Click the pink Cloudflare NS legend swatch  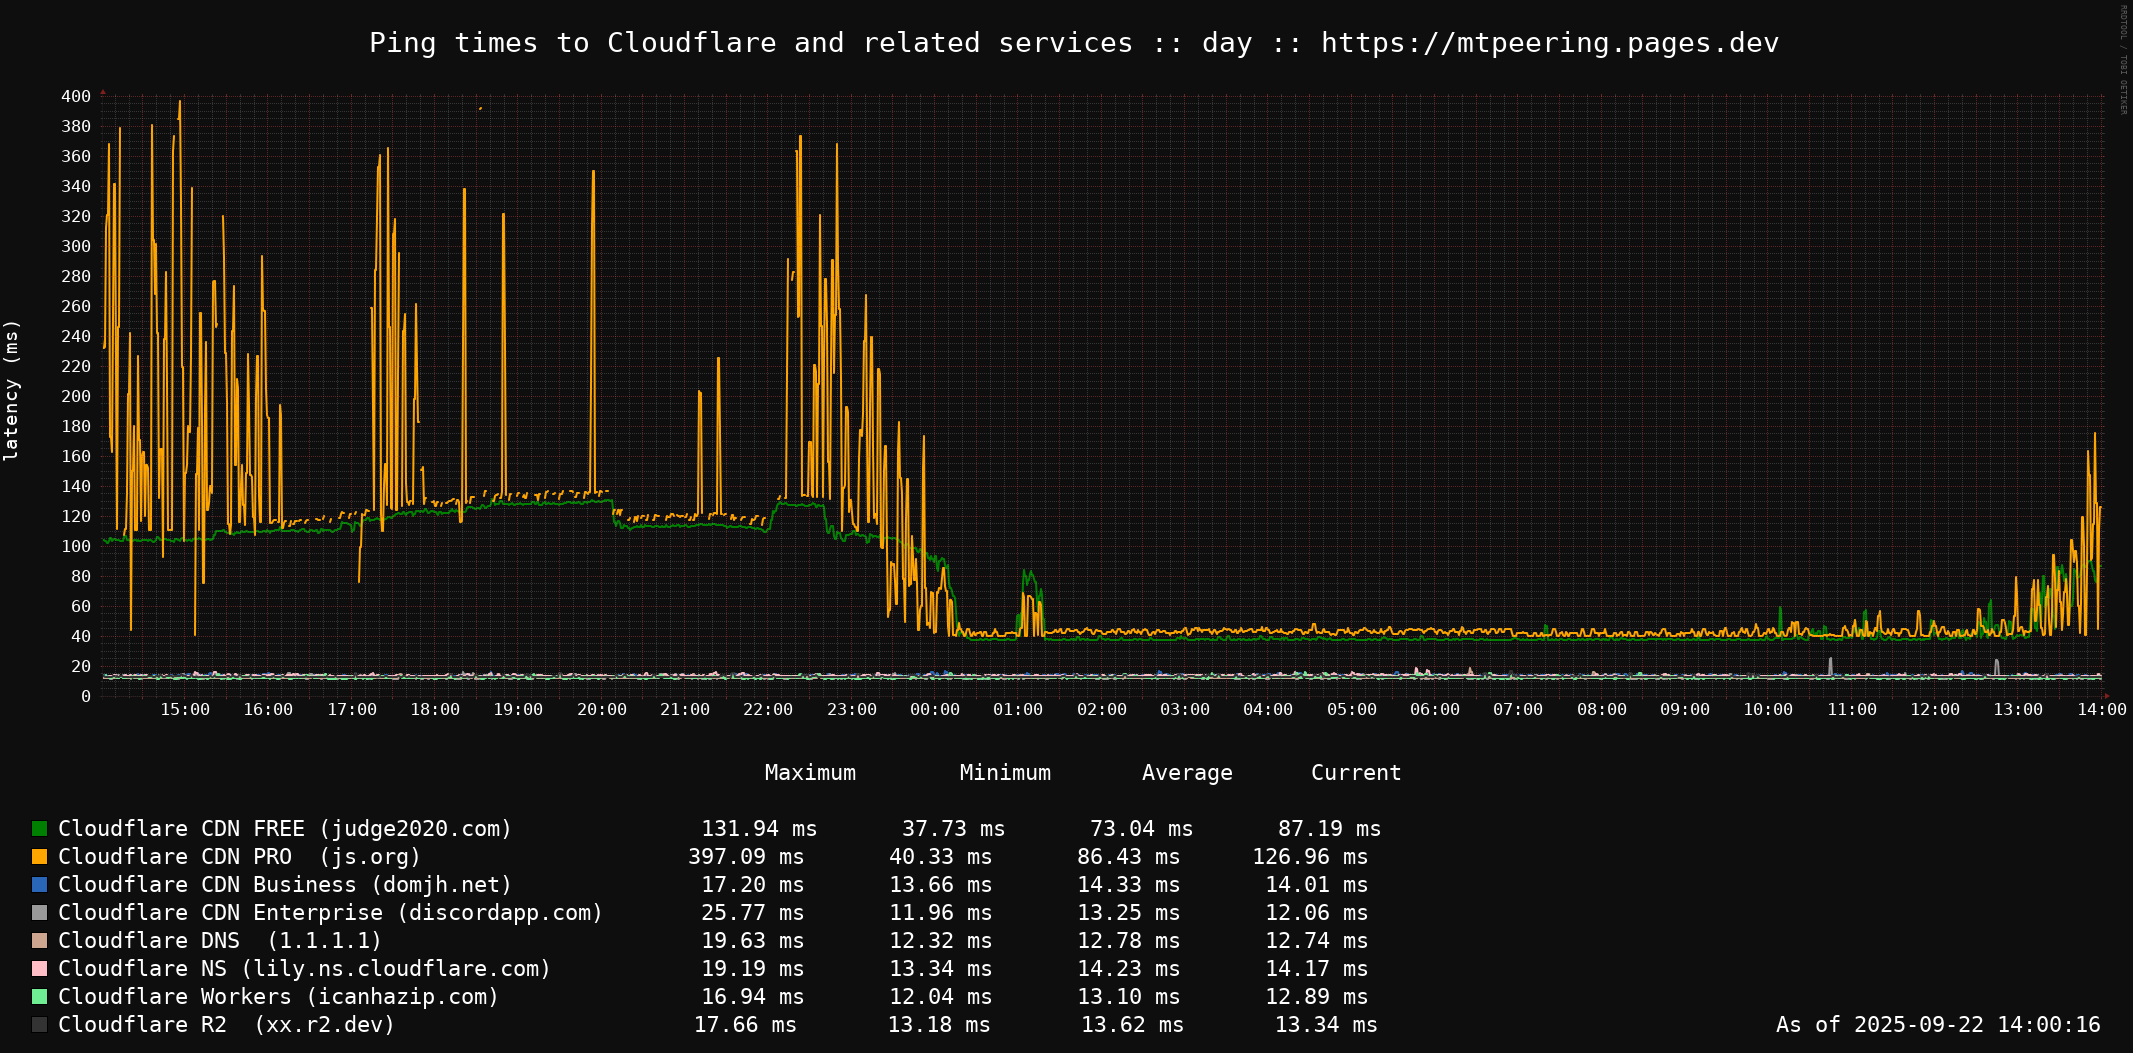point(39,969)
